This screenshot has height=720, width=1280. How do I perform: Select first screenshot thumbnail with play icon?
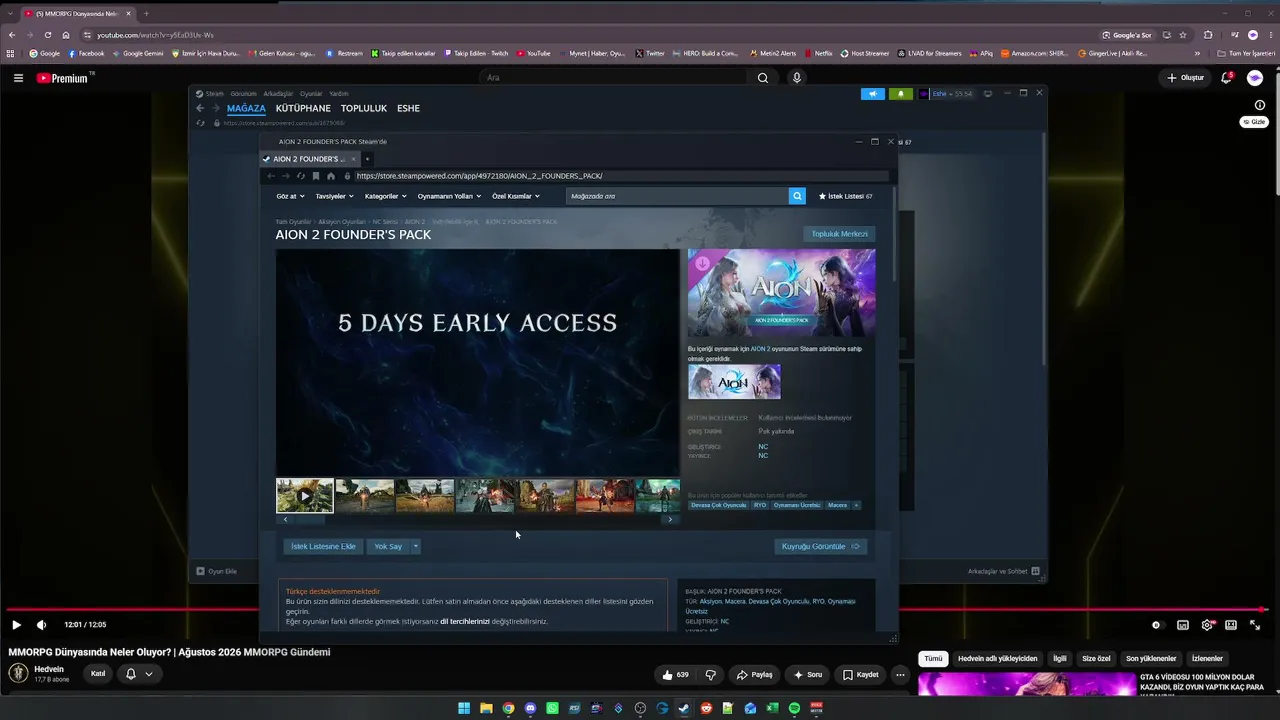tap(305, 495)
